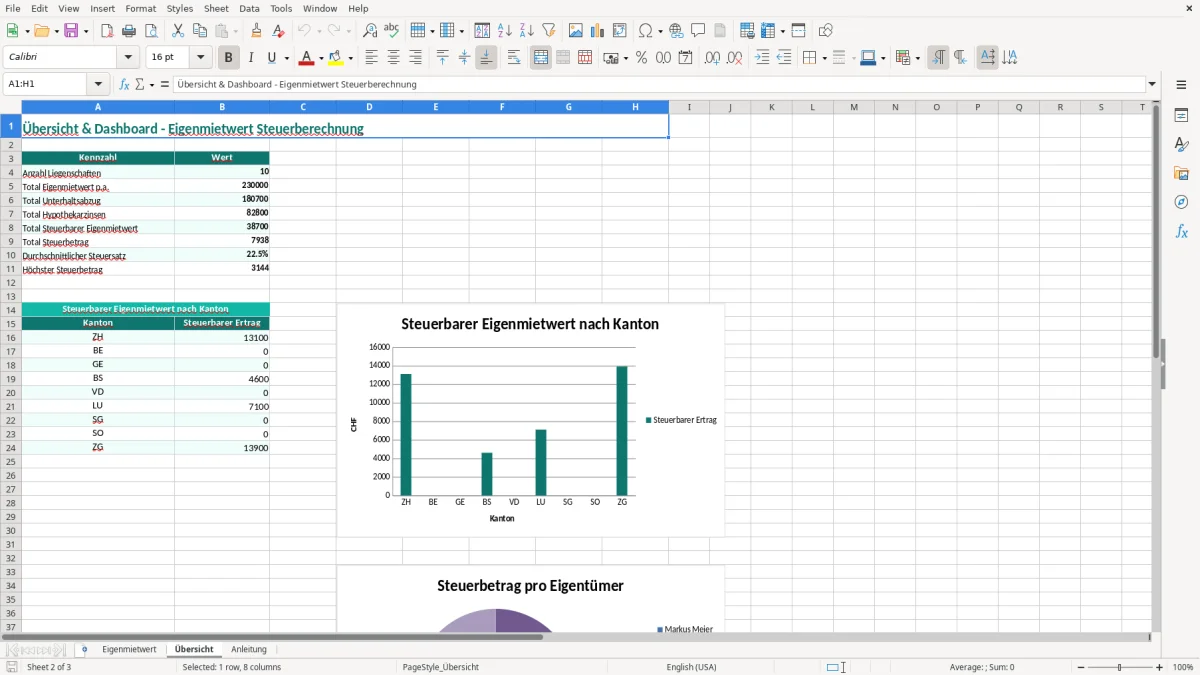The width and height of the screenshot is (1200, 675).
Task: Open the Sheet menu
Action: 216,9
